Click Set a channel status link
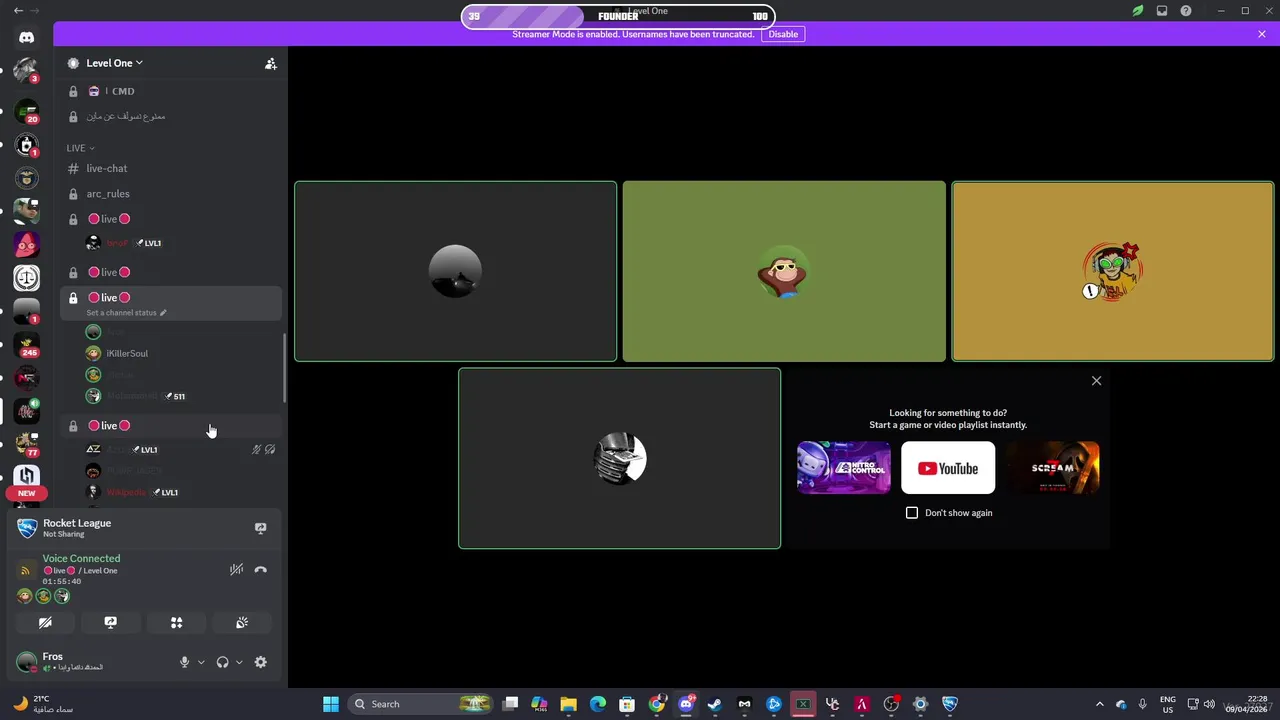The height and width of the screenshot is (720, 1280). [x=121, y=313]
